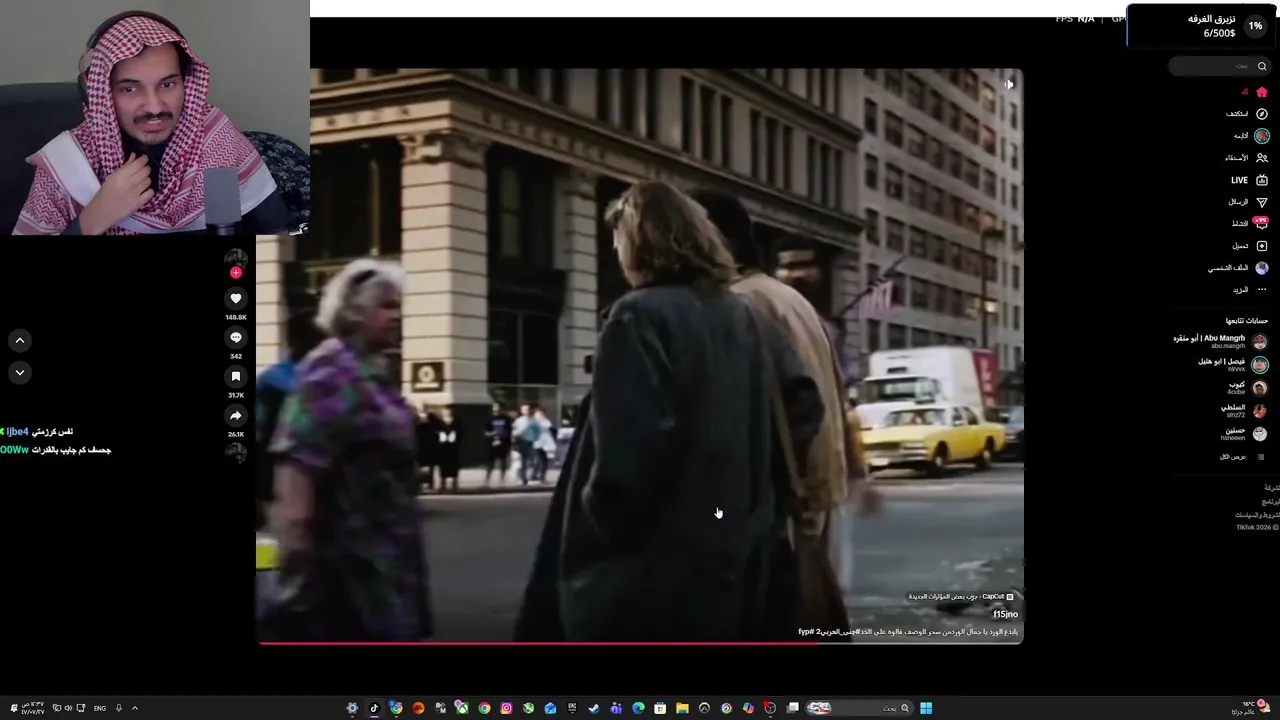This screenshot has width=1280, height=720.
Task: Open the Windows Start button
Action: tap(926, 708)
